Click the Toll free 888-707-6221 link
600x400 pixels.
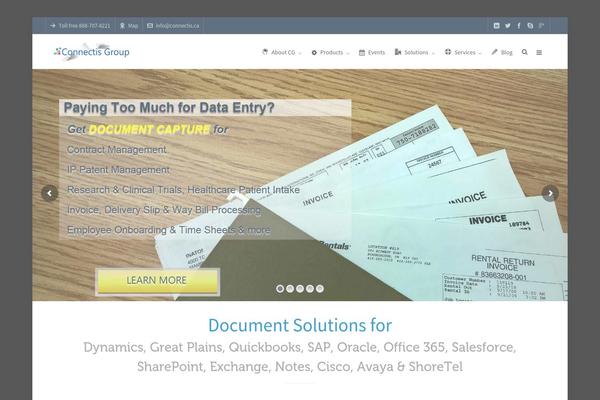pos(80,26)
